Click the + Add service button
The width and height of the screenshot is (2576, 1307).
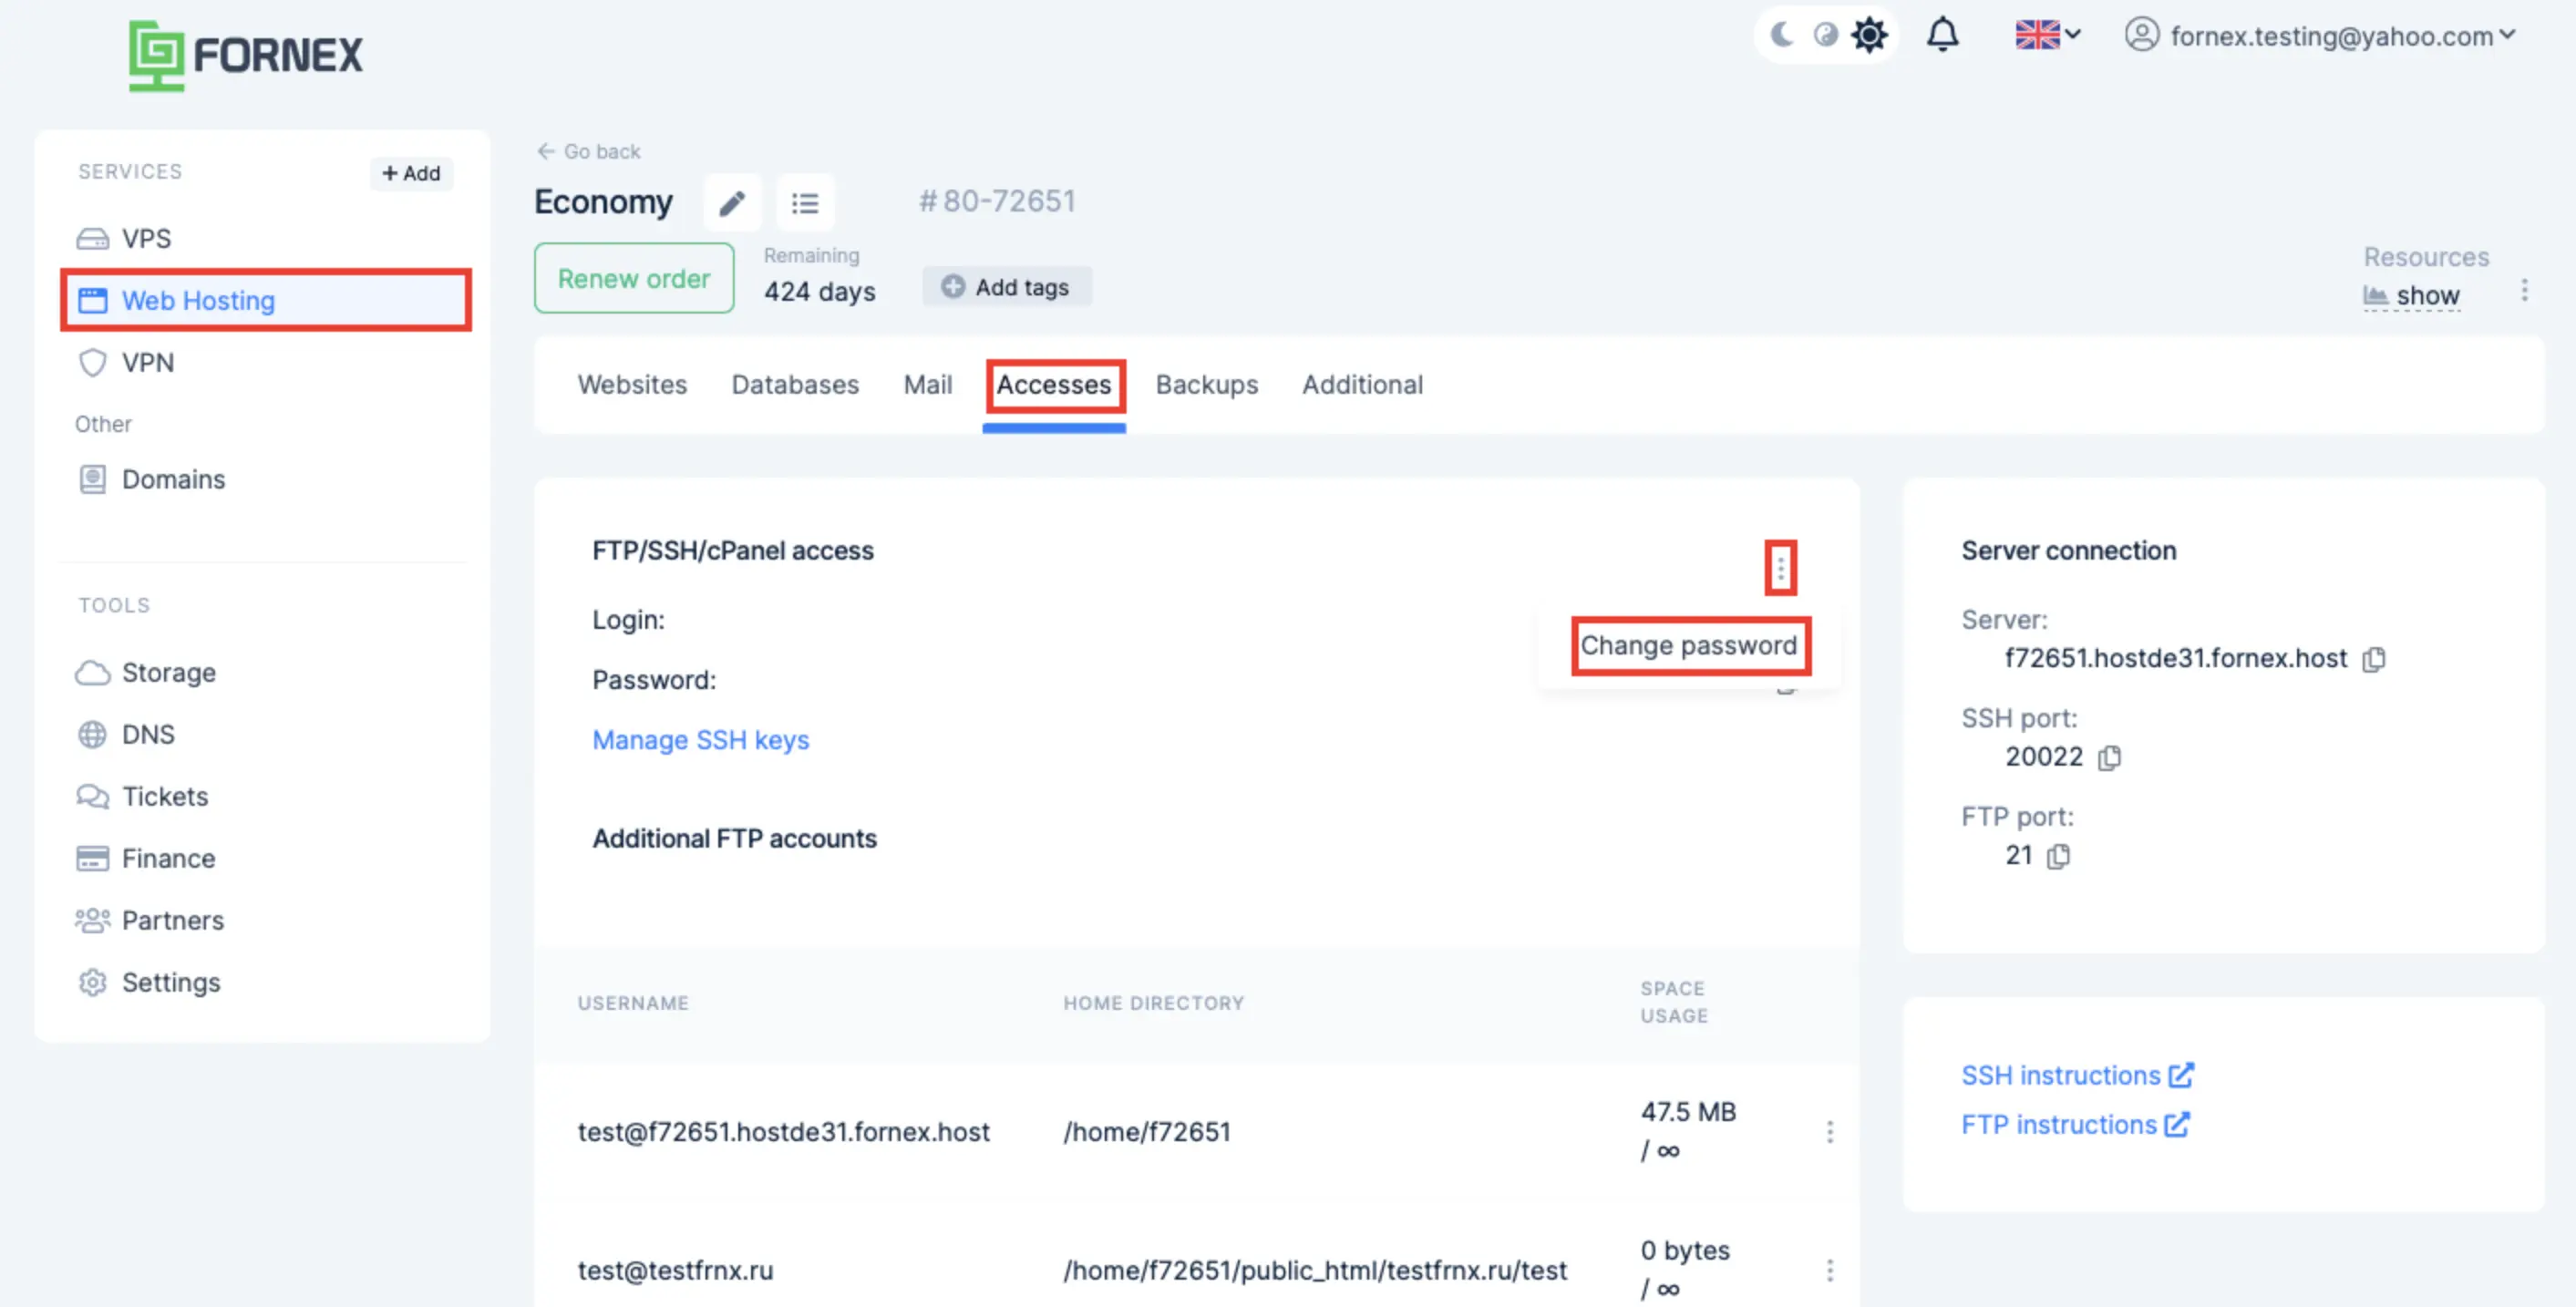411,173
